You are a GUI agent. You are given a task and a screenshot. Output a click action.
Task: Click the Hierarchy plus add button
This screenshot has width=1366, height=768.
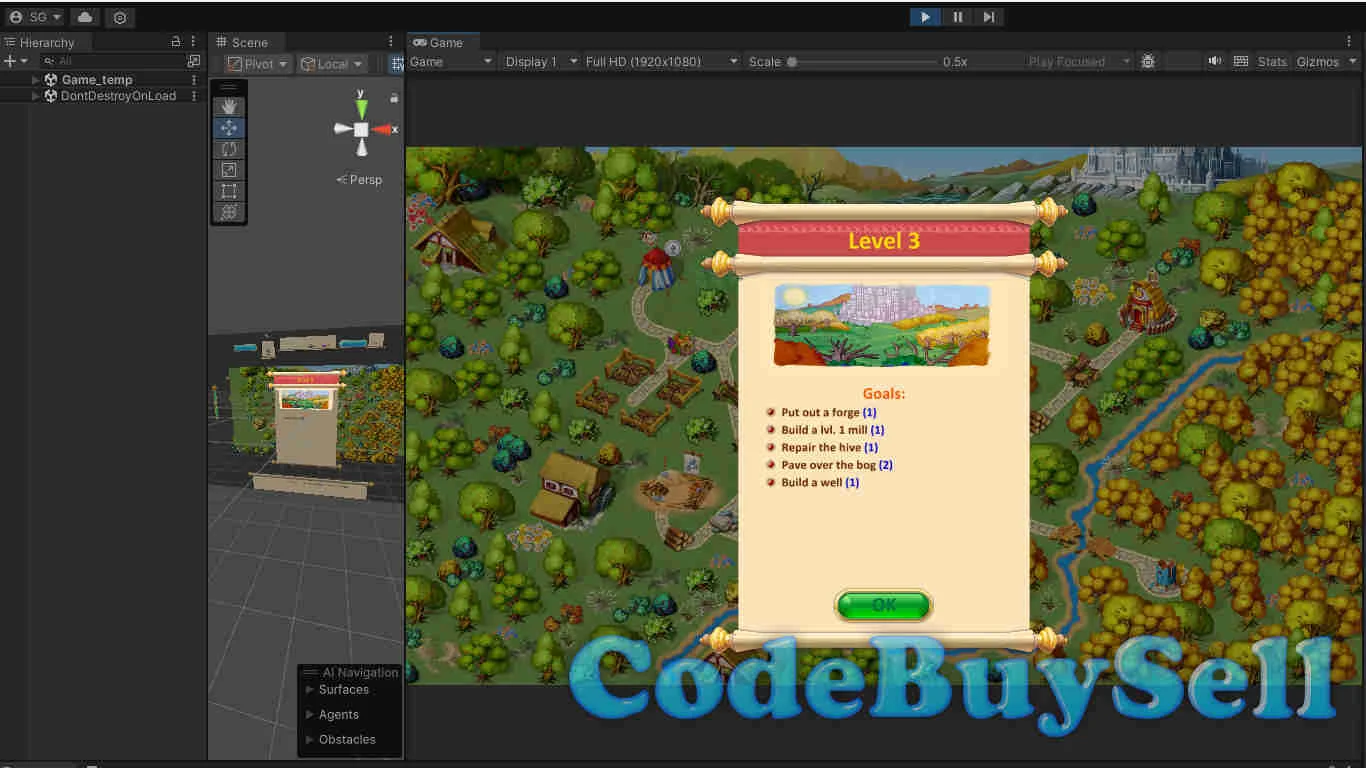click(x=10, y=61)
